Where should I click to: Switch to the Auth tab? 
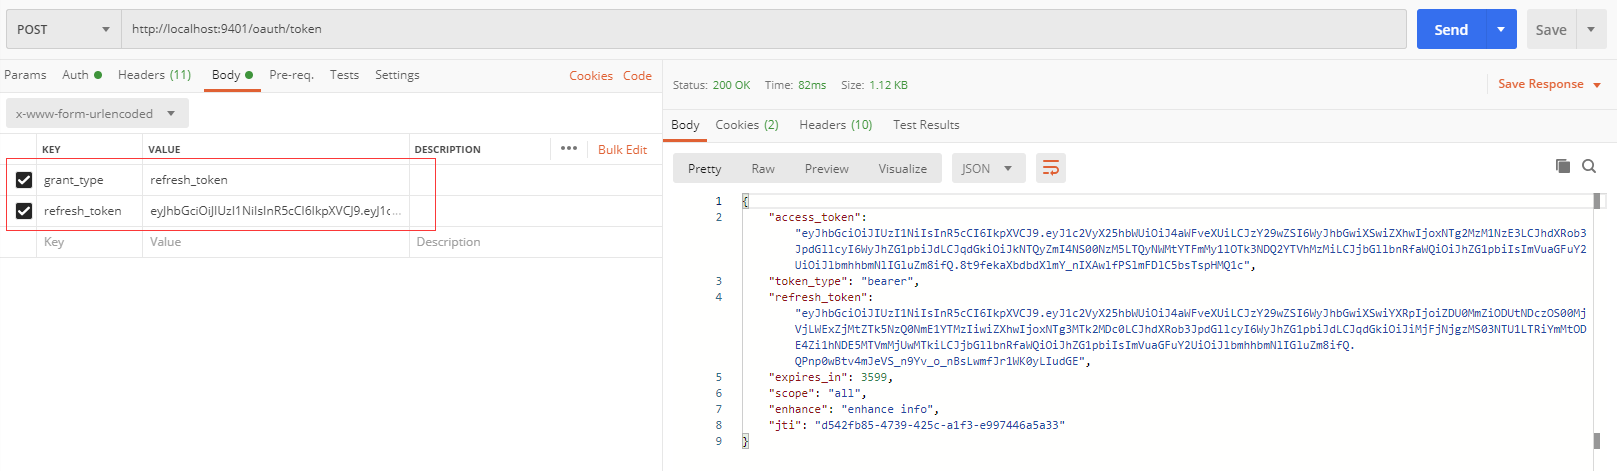tap(81, 75)
